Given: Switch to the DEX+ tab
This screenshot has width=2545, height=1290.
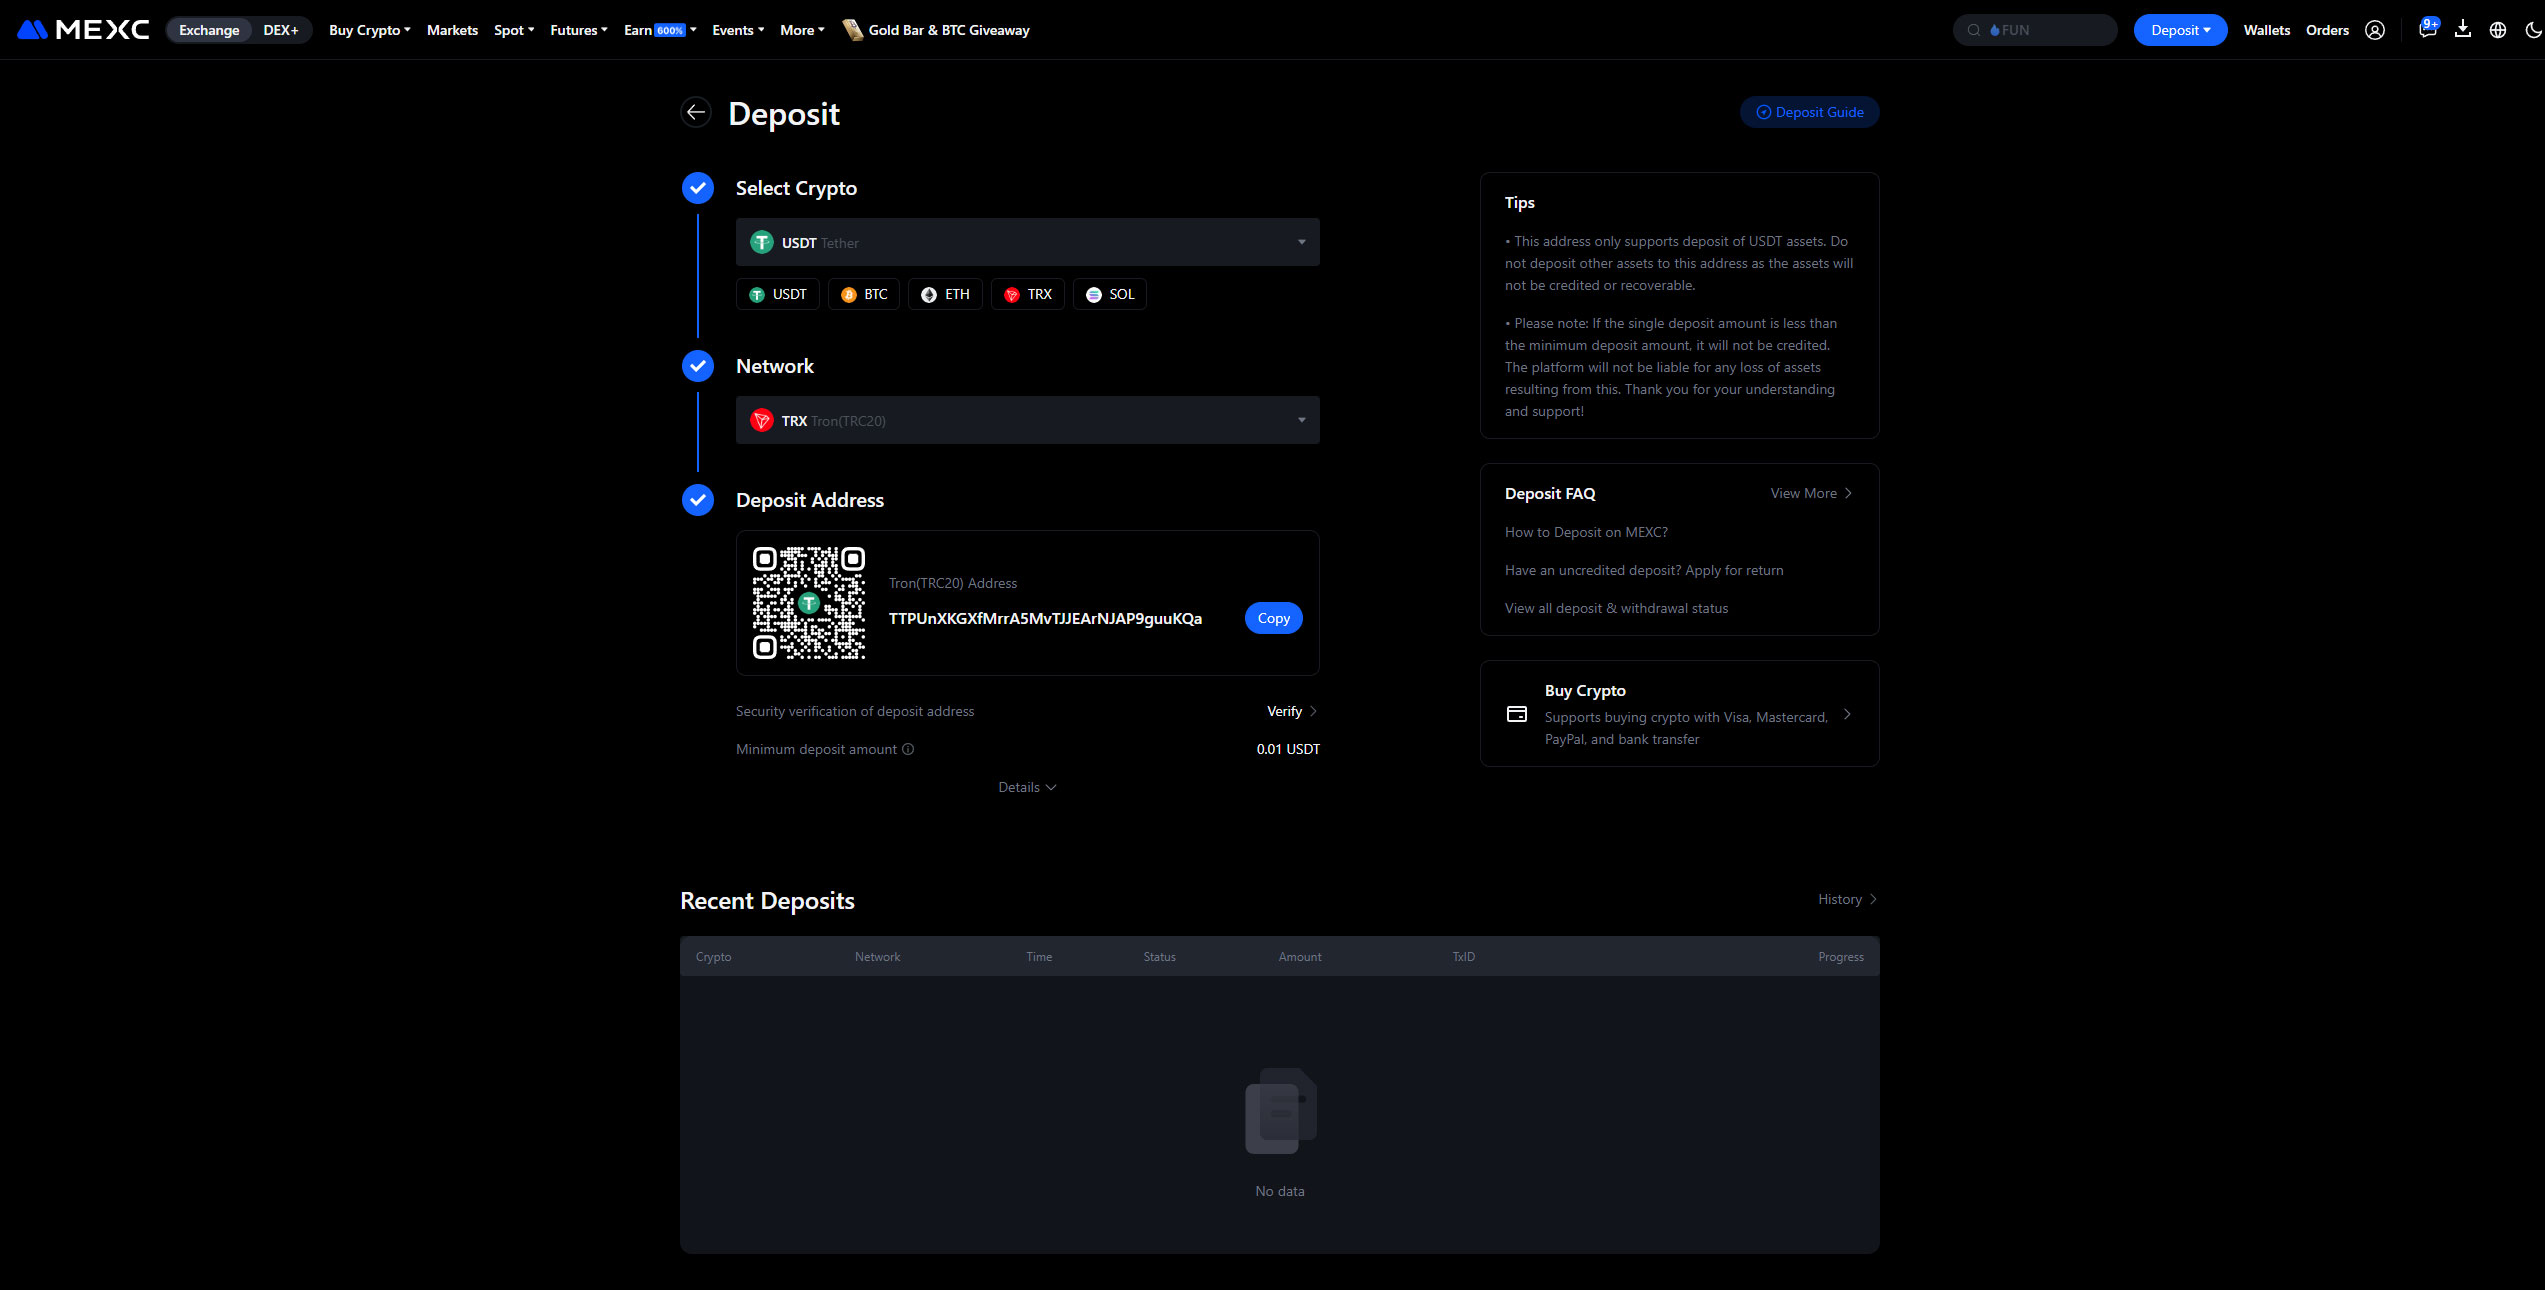Looking at the screenshot, I should click(x=281, y=30).
